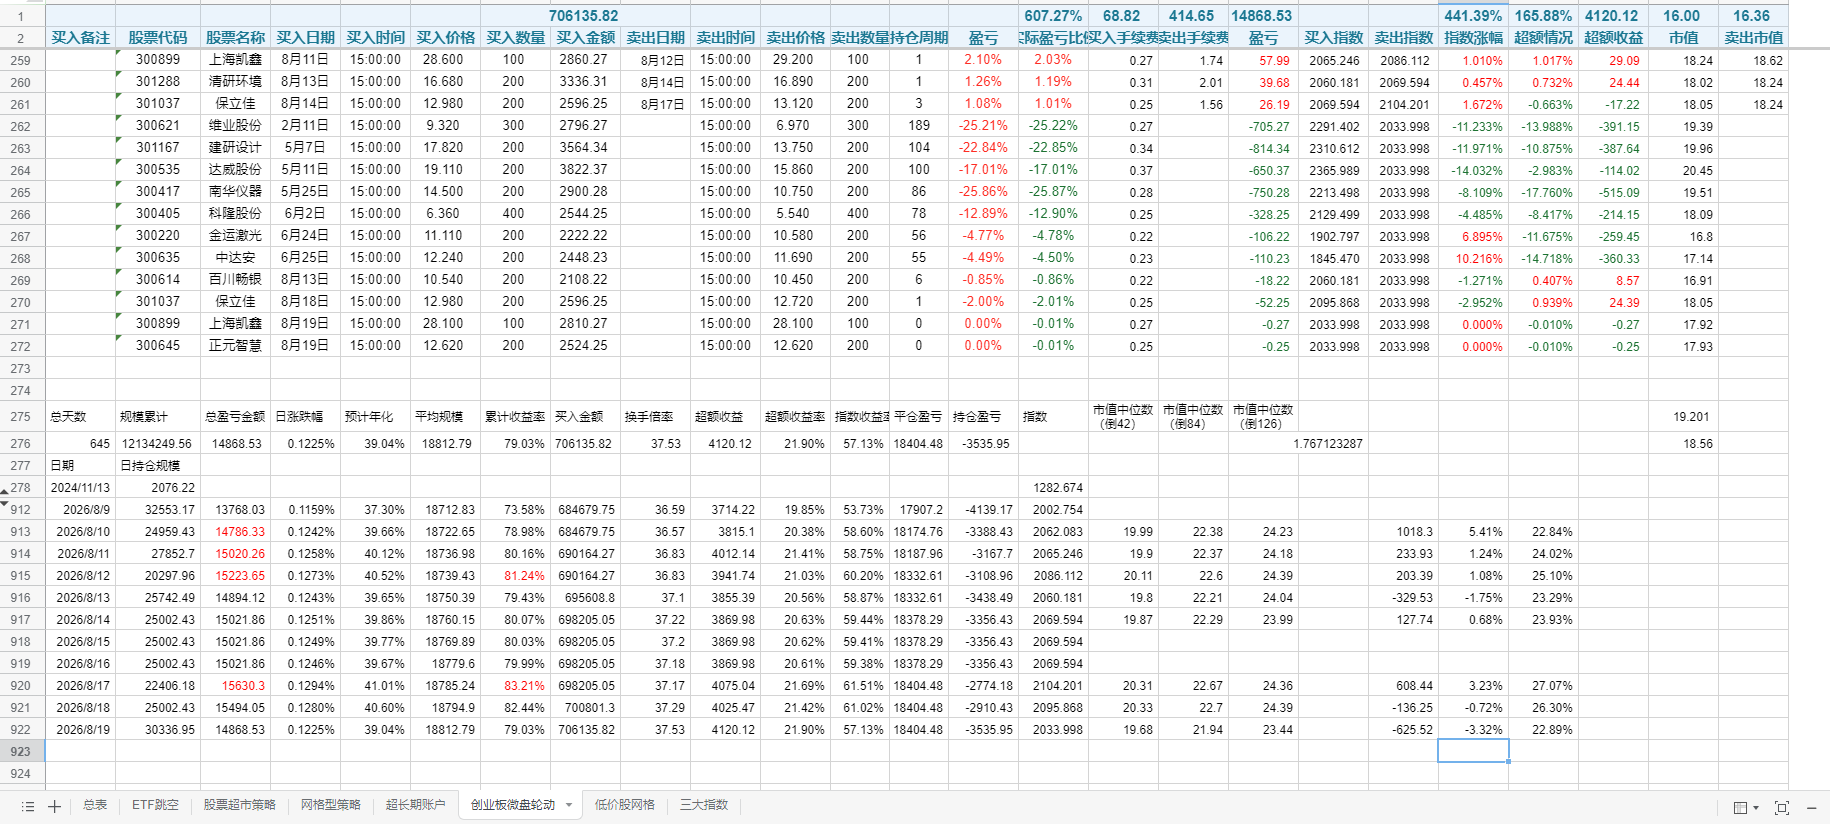Select the total cell 706135.82 in row 1
Image resolution: width=1830 pixels, height=824 pixels.
pyautogui.click(x=584, y=16)
